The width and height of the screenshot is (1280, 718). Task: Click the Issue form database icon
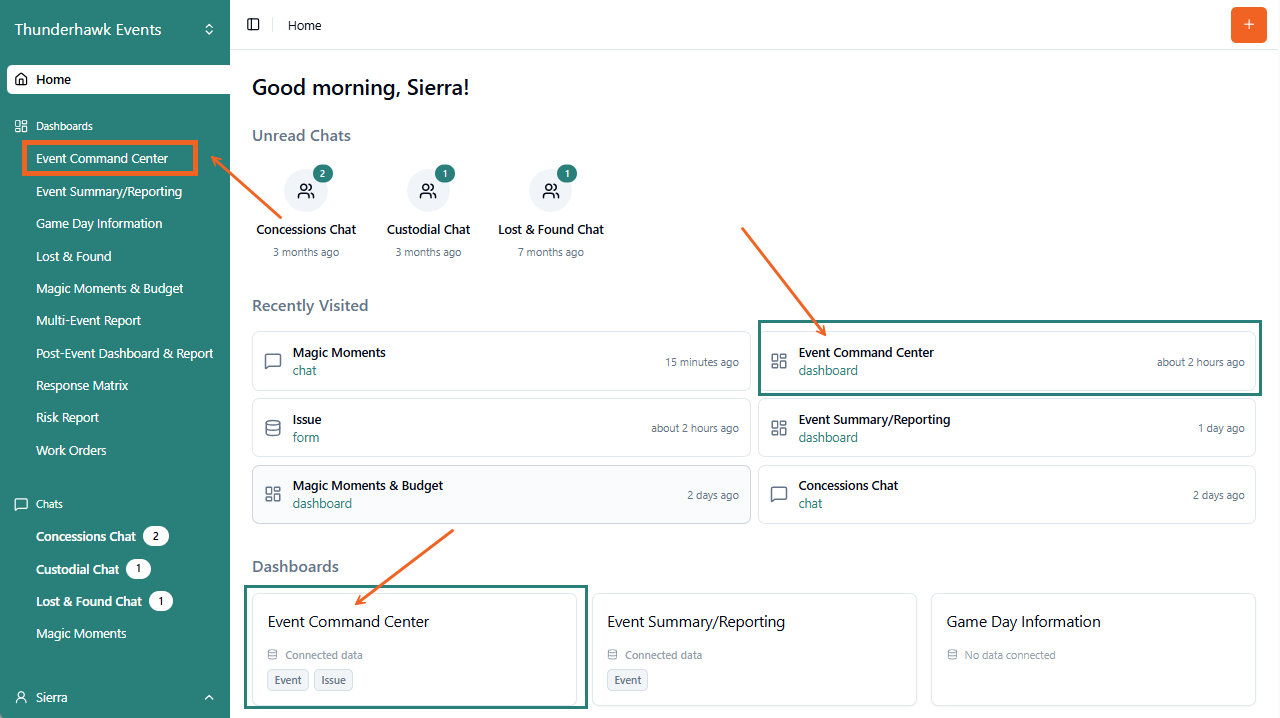tap(273, 428)
